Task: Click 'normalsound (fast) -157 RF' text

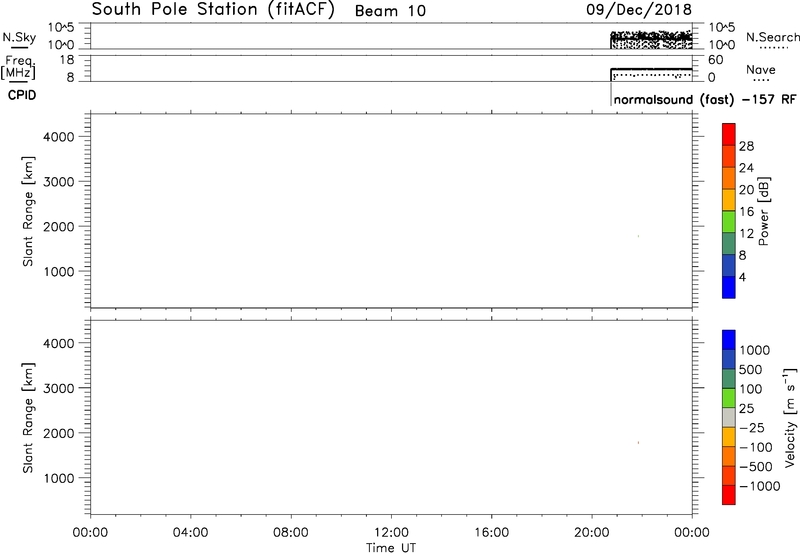Action: (705, 99)
